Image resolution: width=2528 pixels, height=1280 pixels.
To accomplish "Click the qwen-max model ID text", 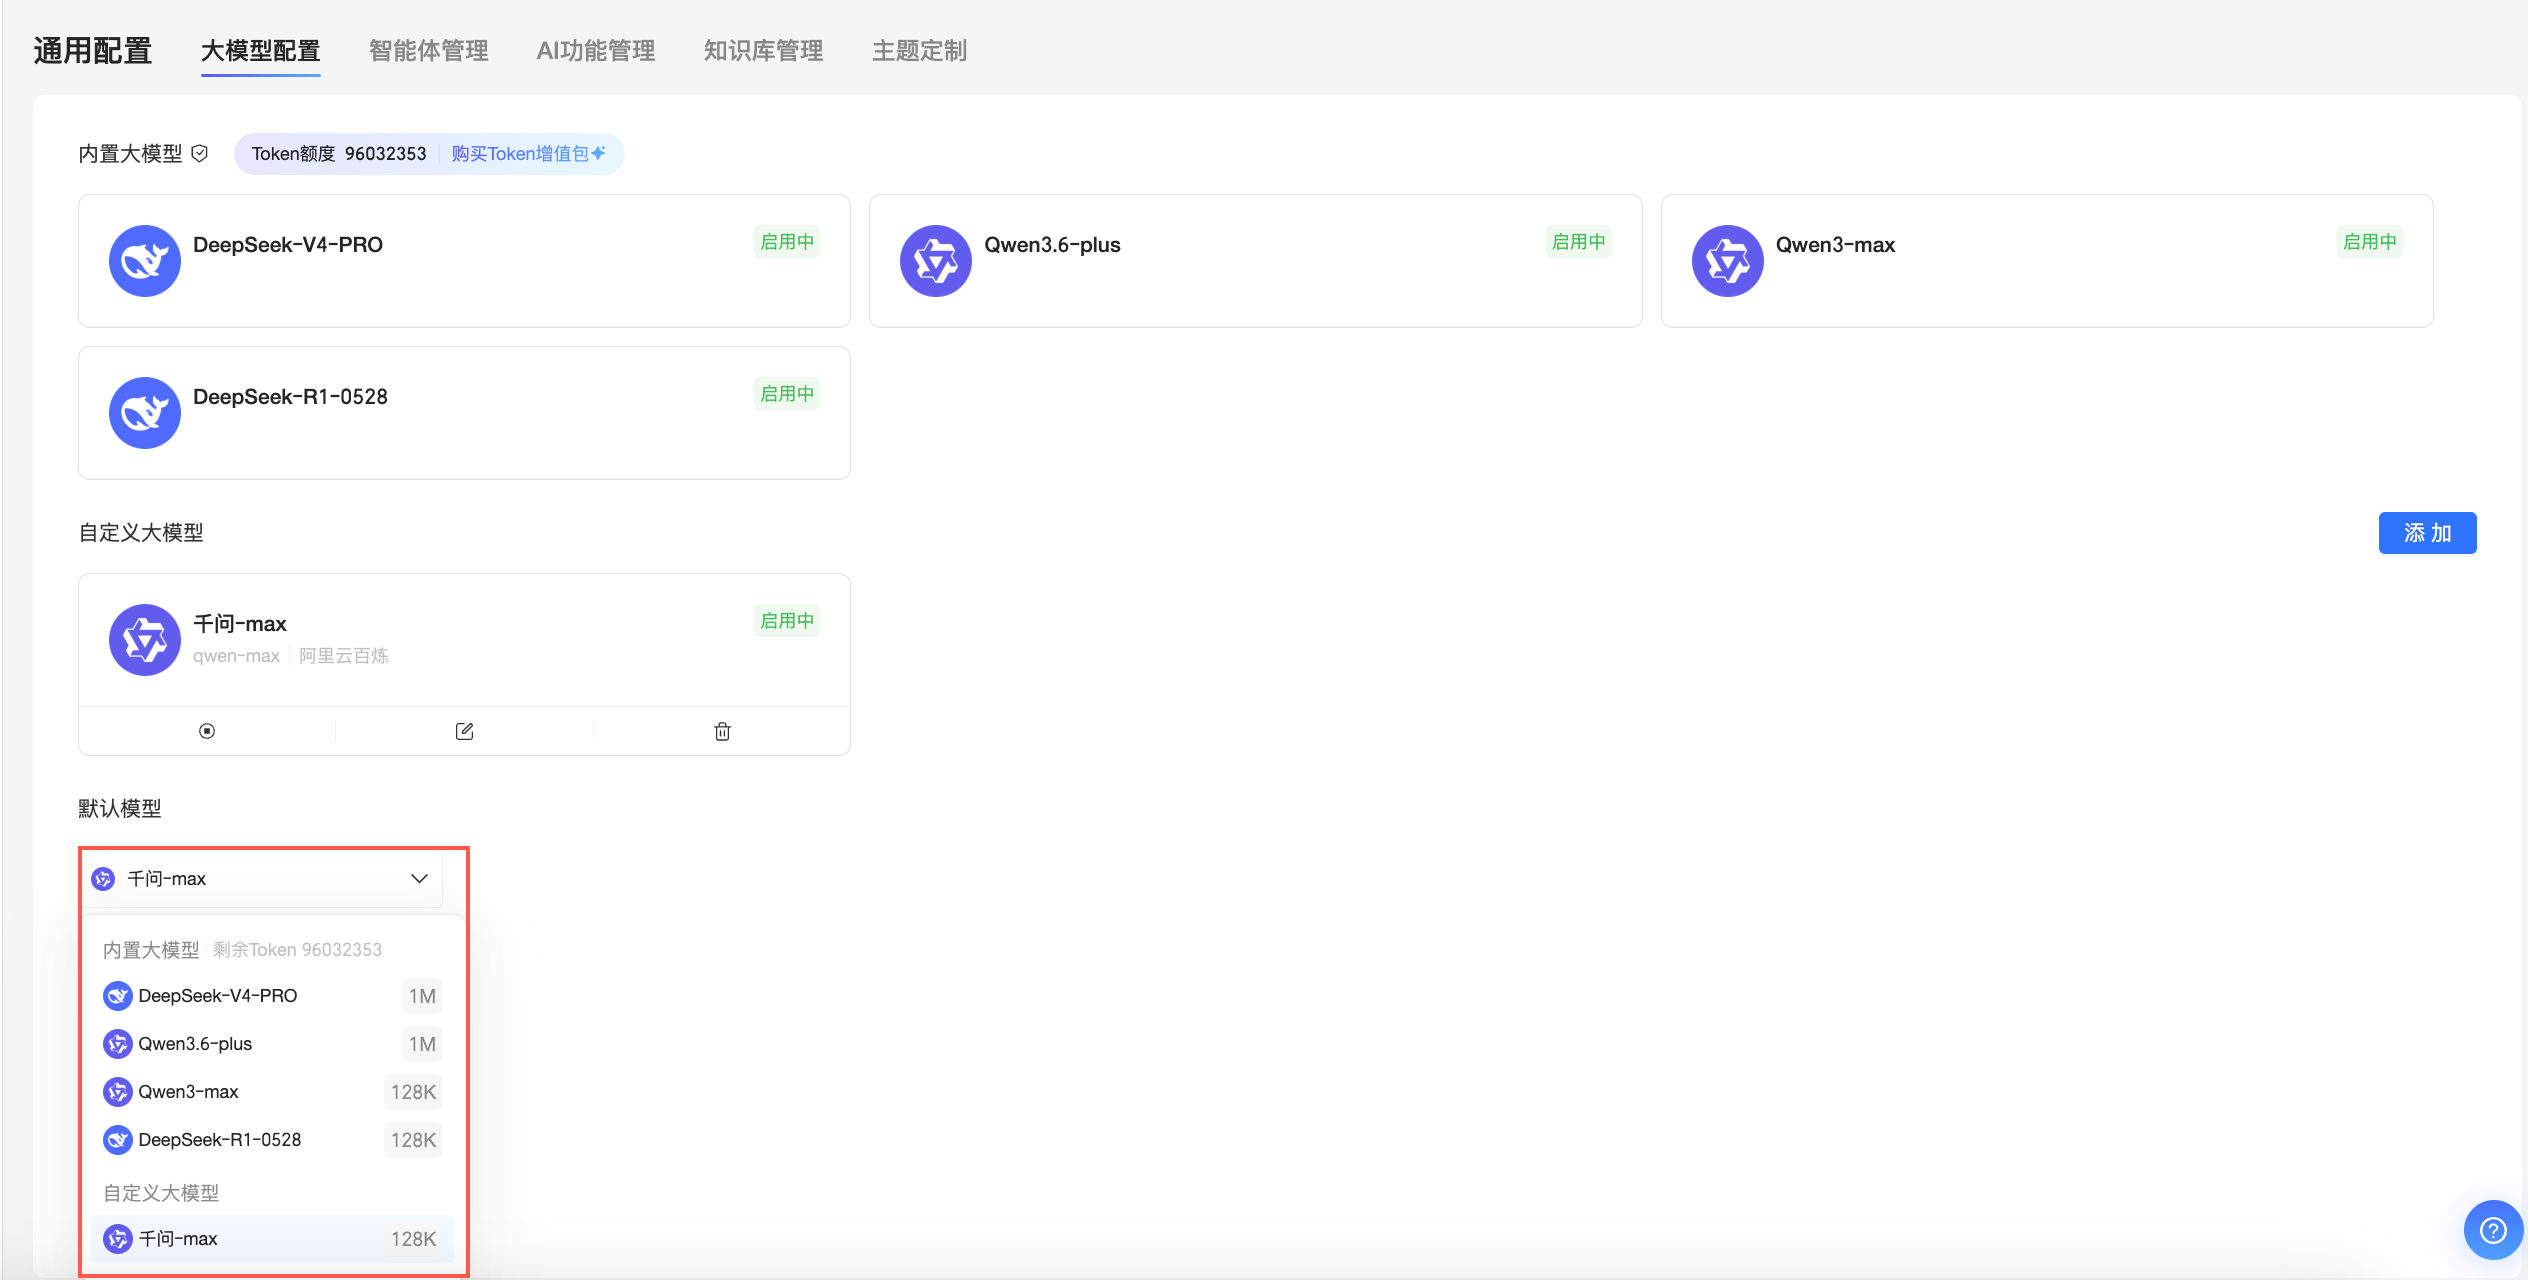I will [x=236, y=656].
